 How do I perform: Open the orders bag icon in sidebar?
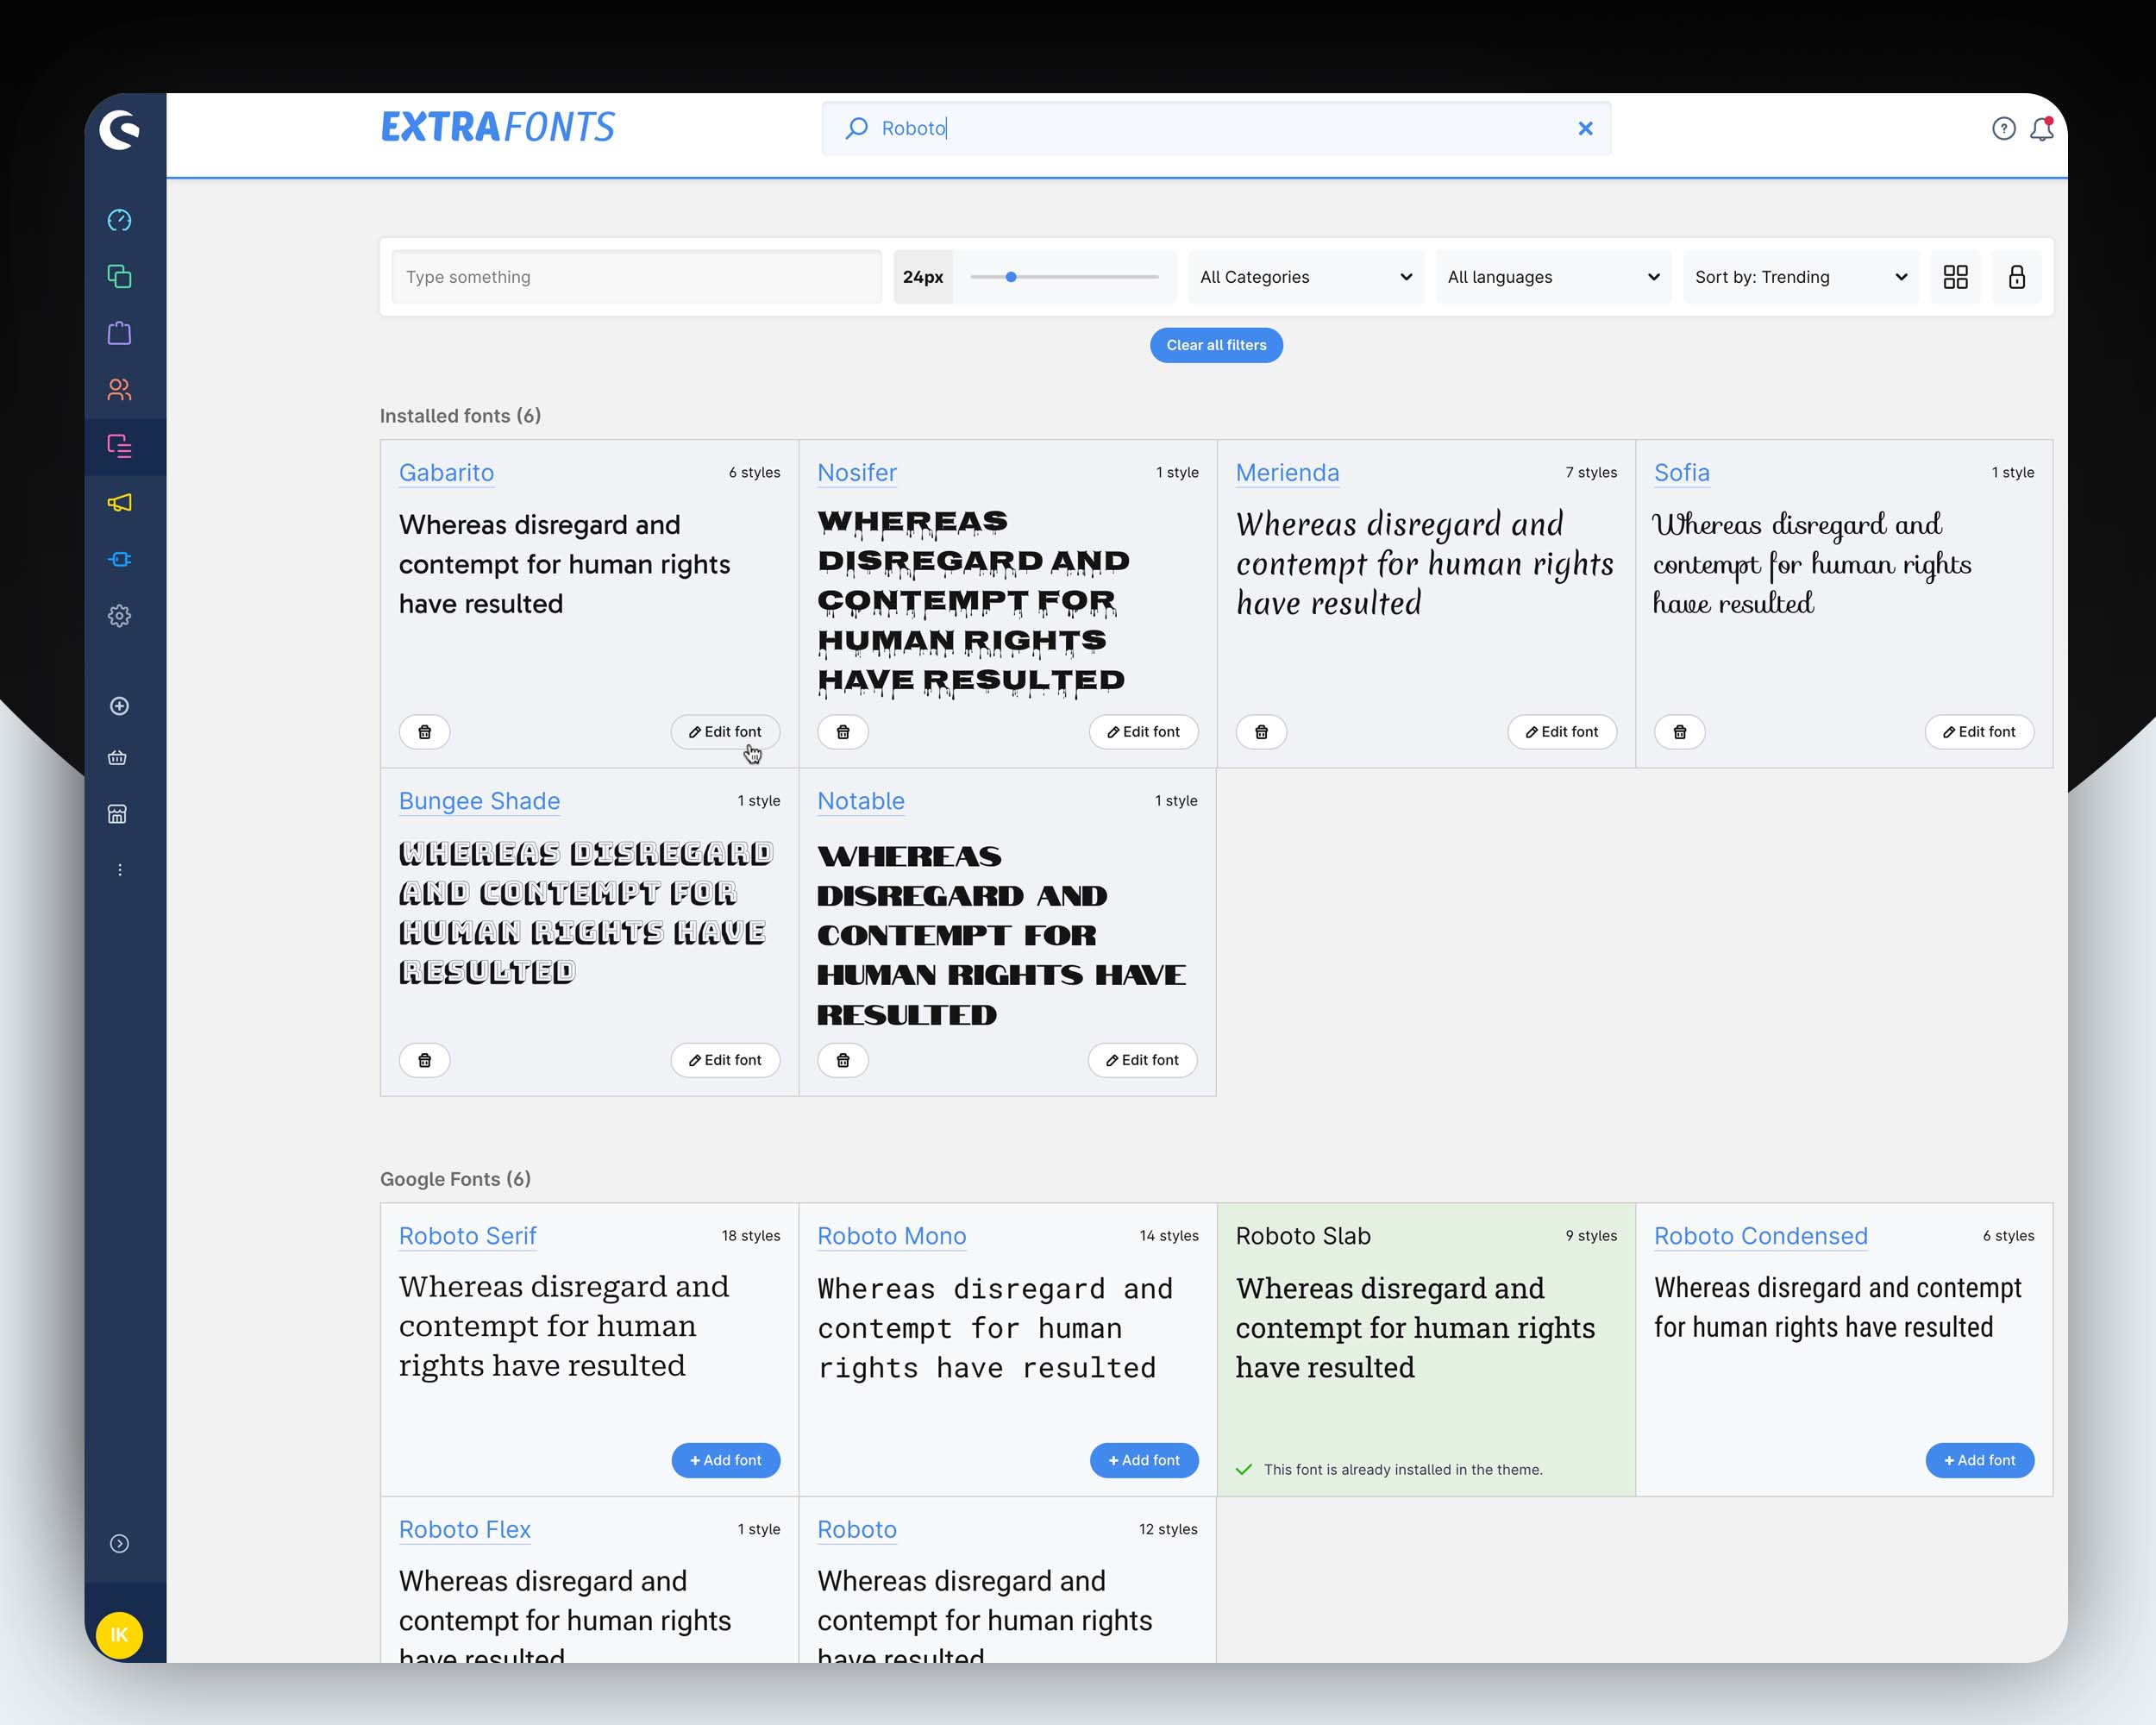(119, 333)
